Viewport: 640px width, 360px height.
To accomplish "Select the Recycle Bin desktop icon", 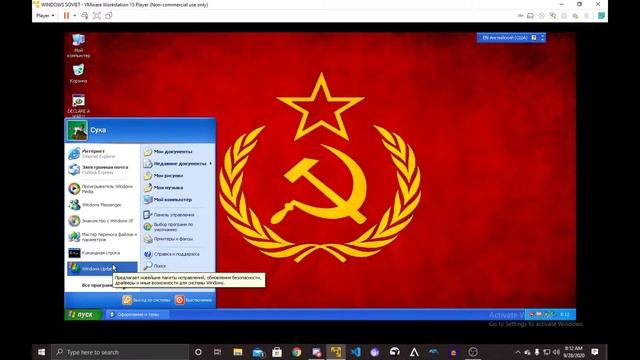I will pos(78,73).
